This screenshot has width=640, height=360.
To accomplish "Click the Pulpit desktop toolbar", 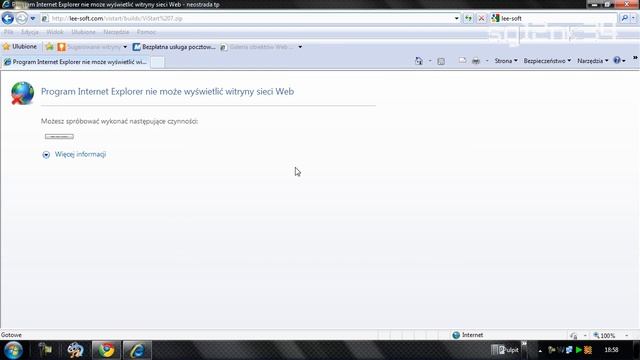I will click(505, 350).
